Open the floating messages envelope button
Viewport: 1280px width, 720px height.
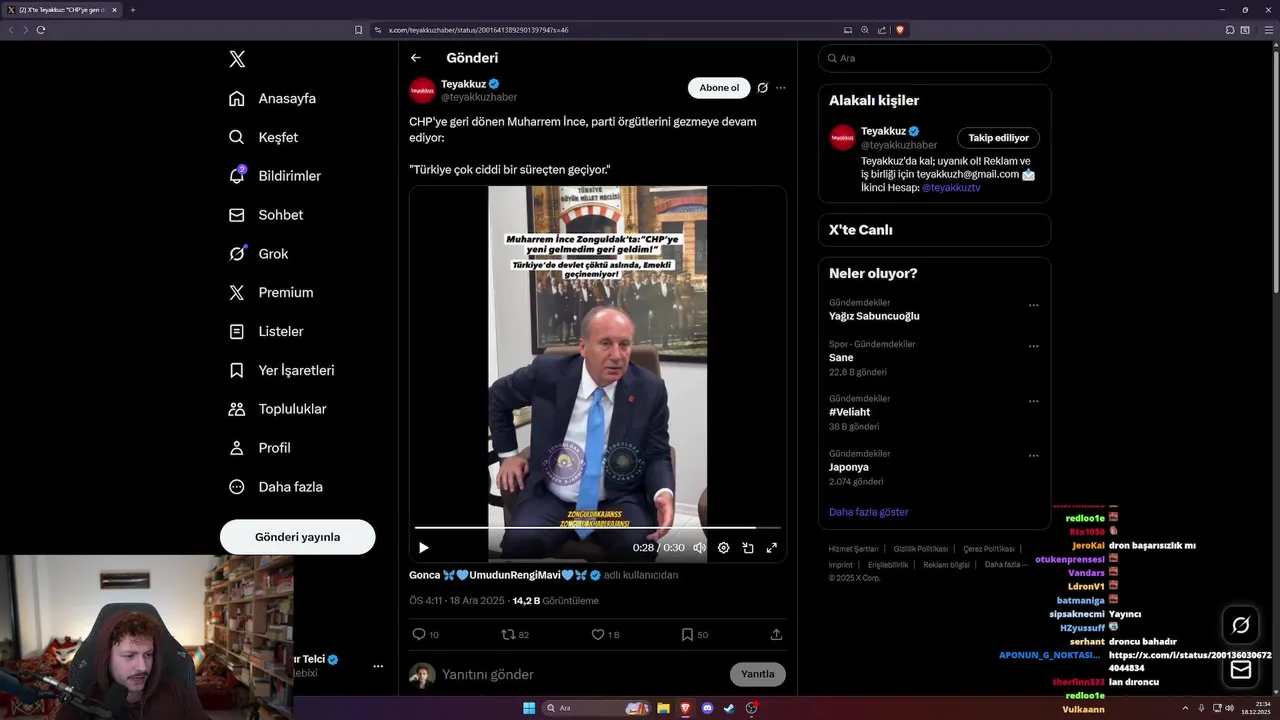click(1241, 670)
